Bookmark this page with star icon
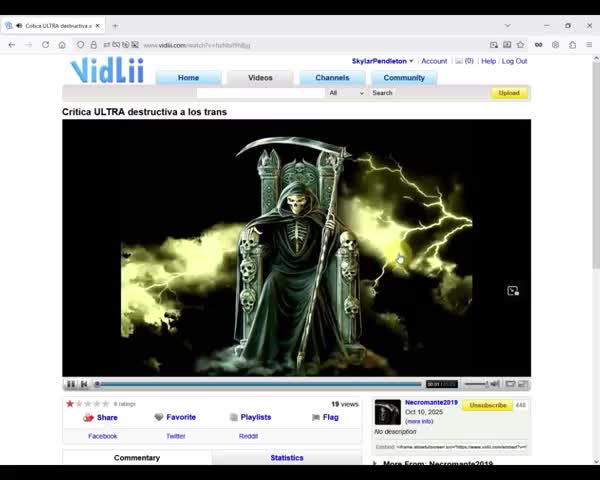 click(x=520, y=45)
